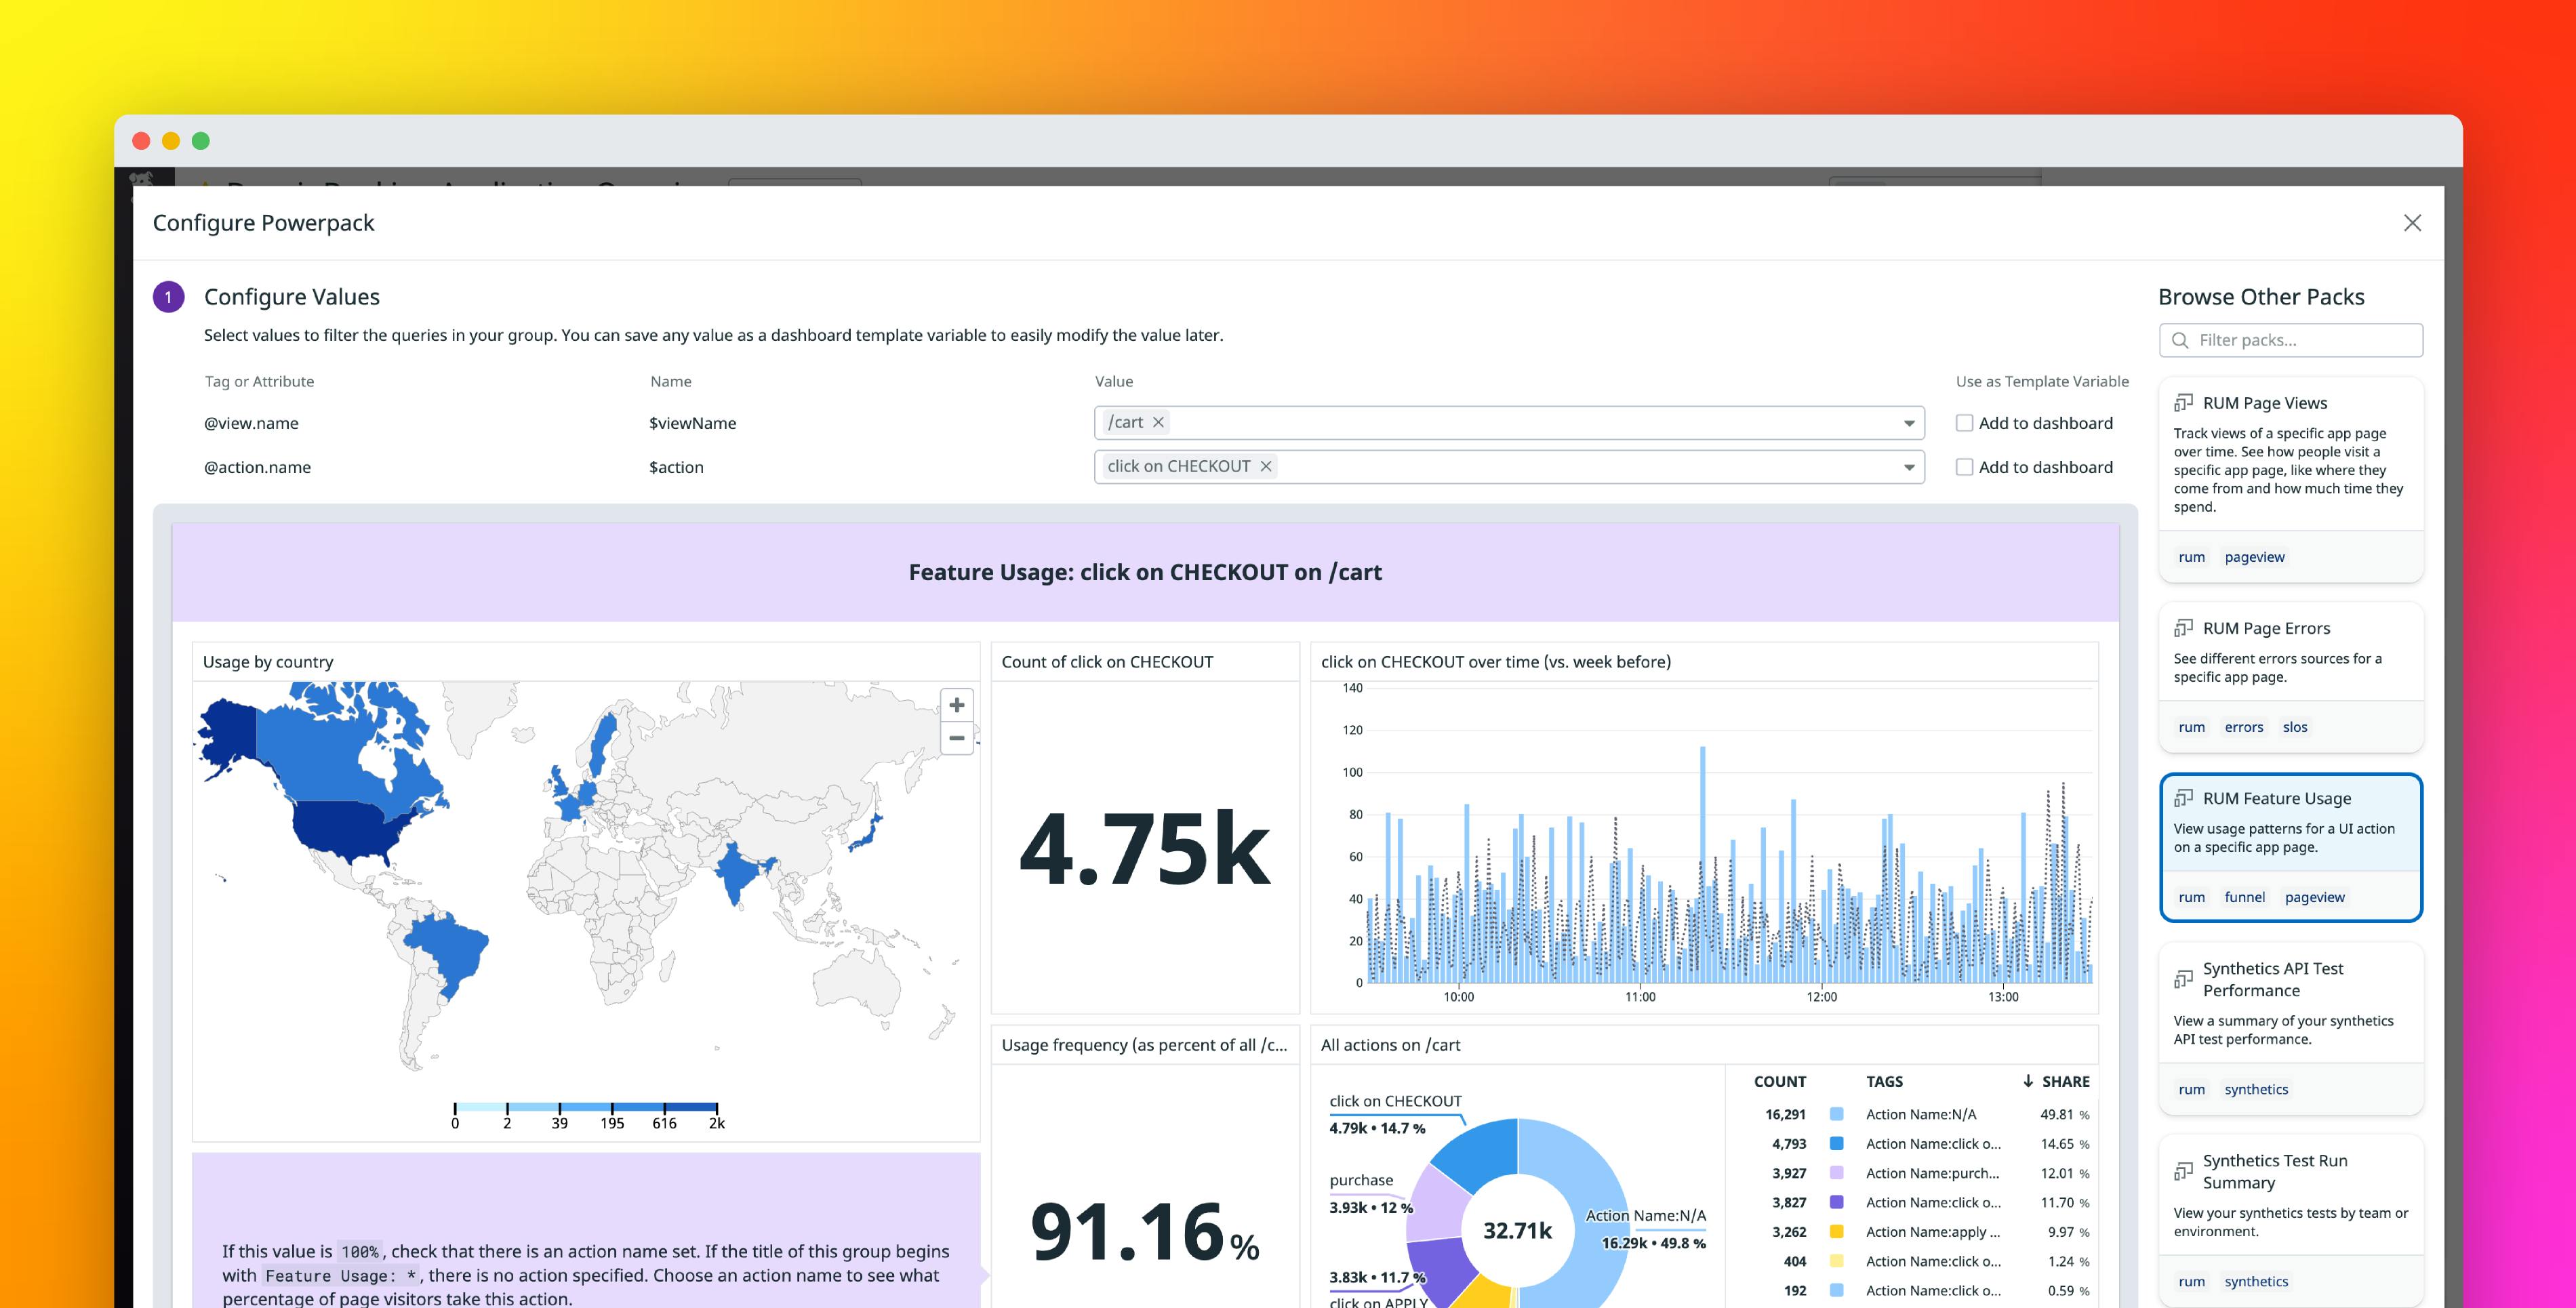Click the RUM Page Errors pack icon
The width and height of the screenshot is (2576, 1308).
pyautogui.click(x=2183, y=628)
